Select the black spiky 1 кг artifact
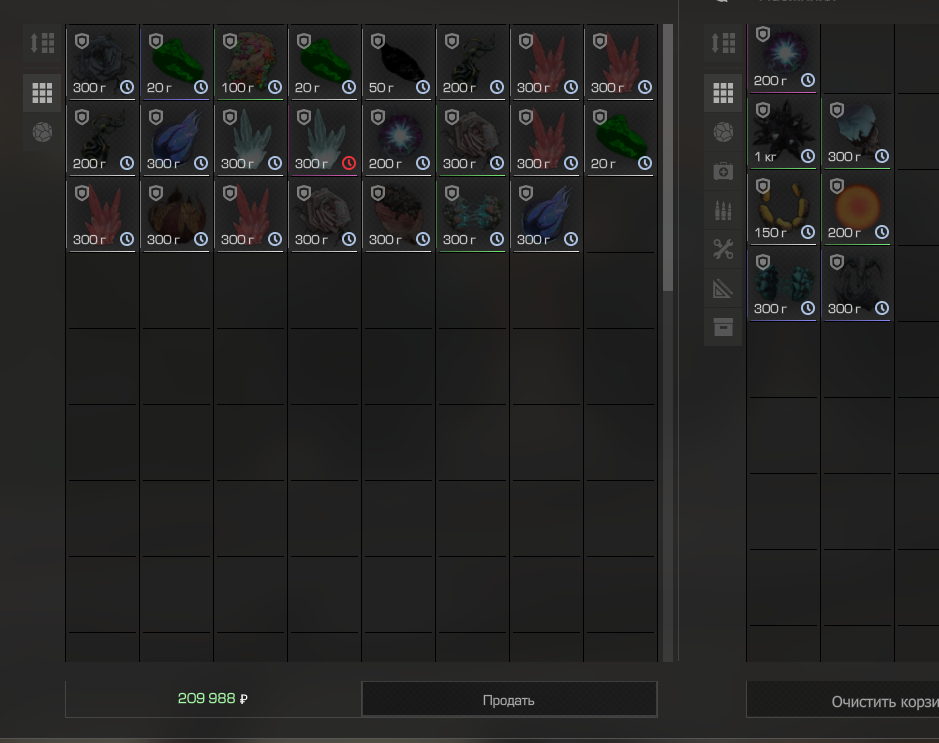 [783, 132]
